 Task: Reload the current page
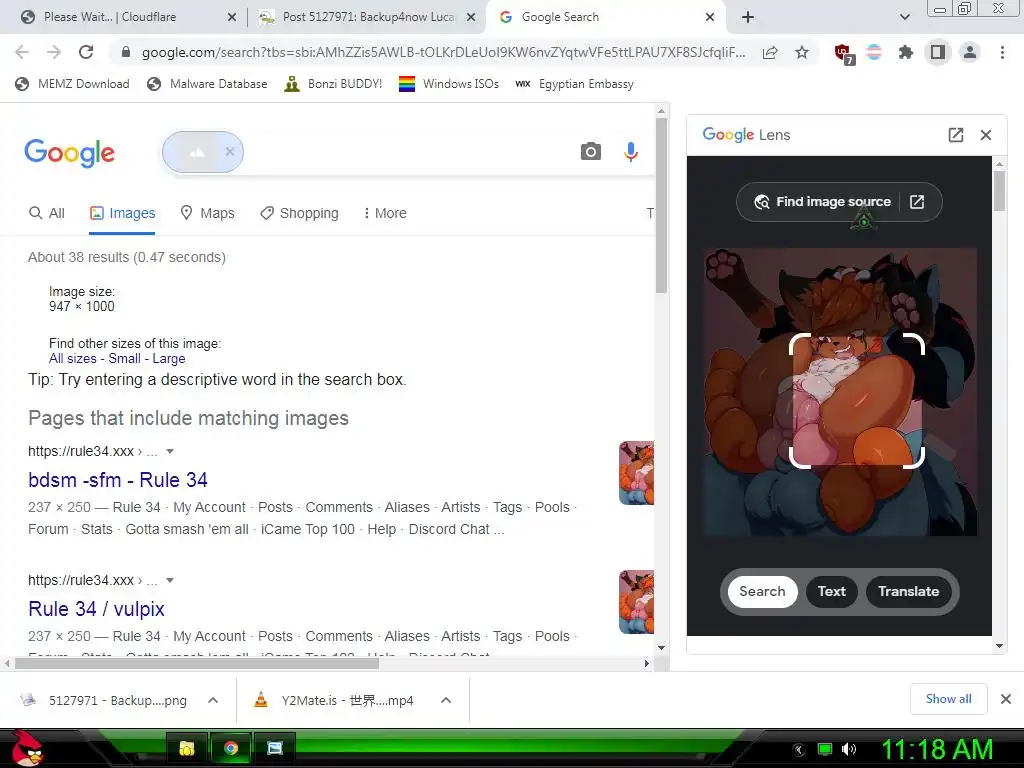[86, 52]
